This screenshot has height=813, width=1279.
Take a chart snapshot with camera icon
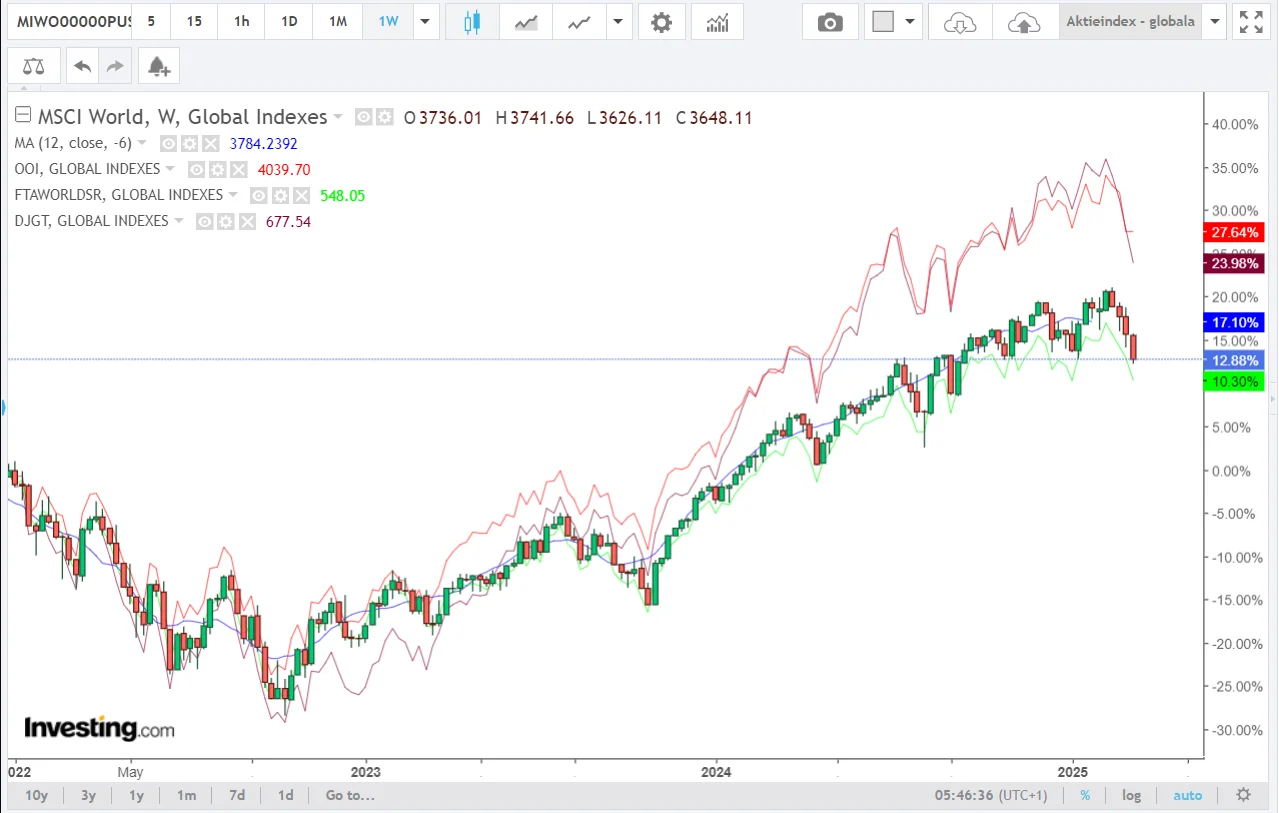pos(830,22)
